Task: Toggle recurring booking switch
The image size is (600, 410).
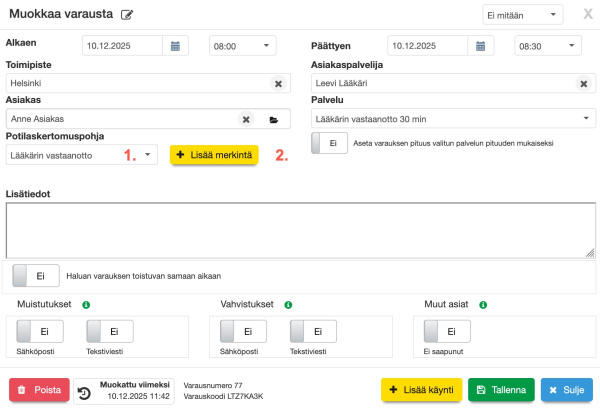Action: pos(33,275)
